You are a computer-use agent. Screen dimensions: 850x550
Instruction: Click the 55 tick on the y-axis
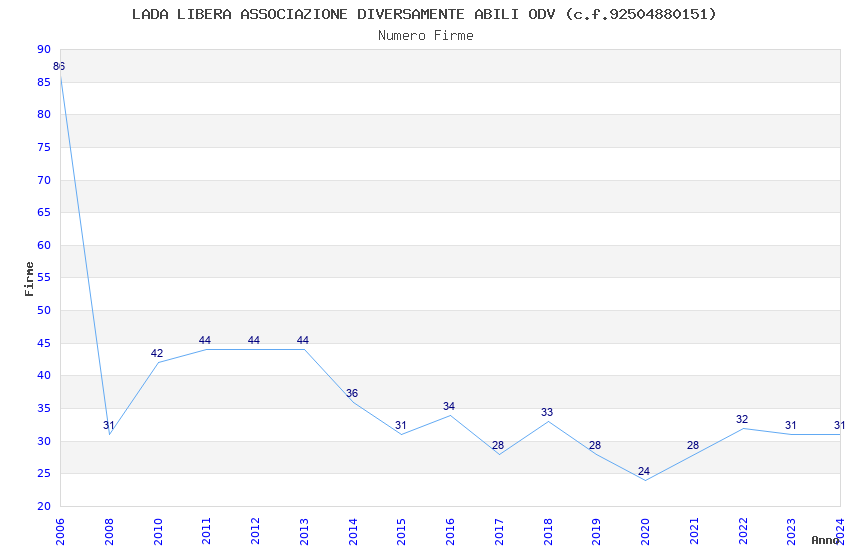point(43,278)
